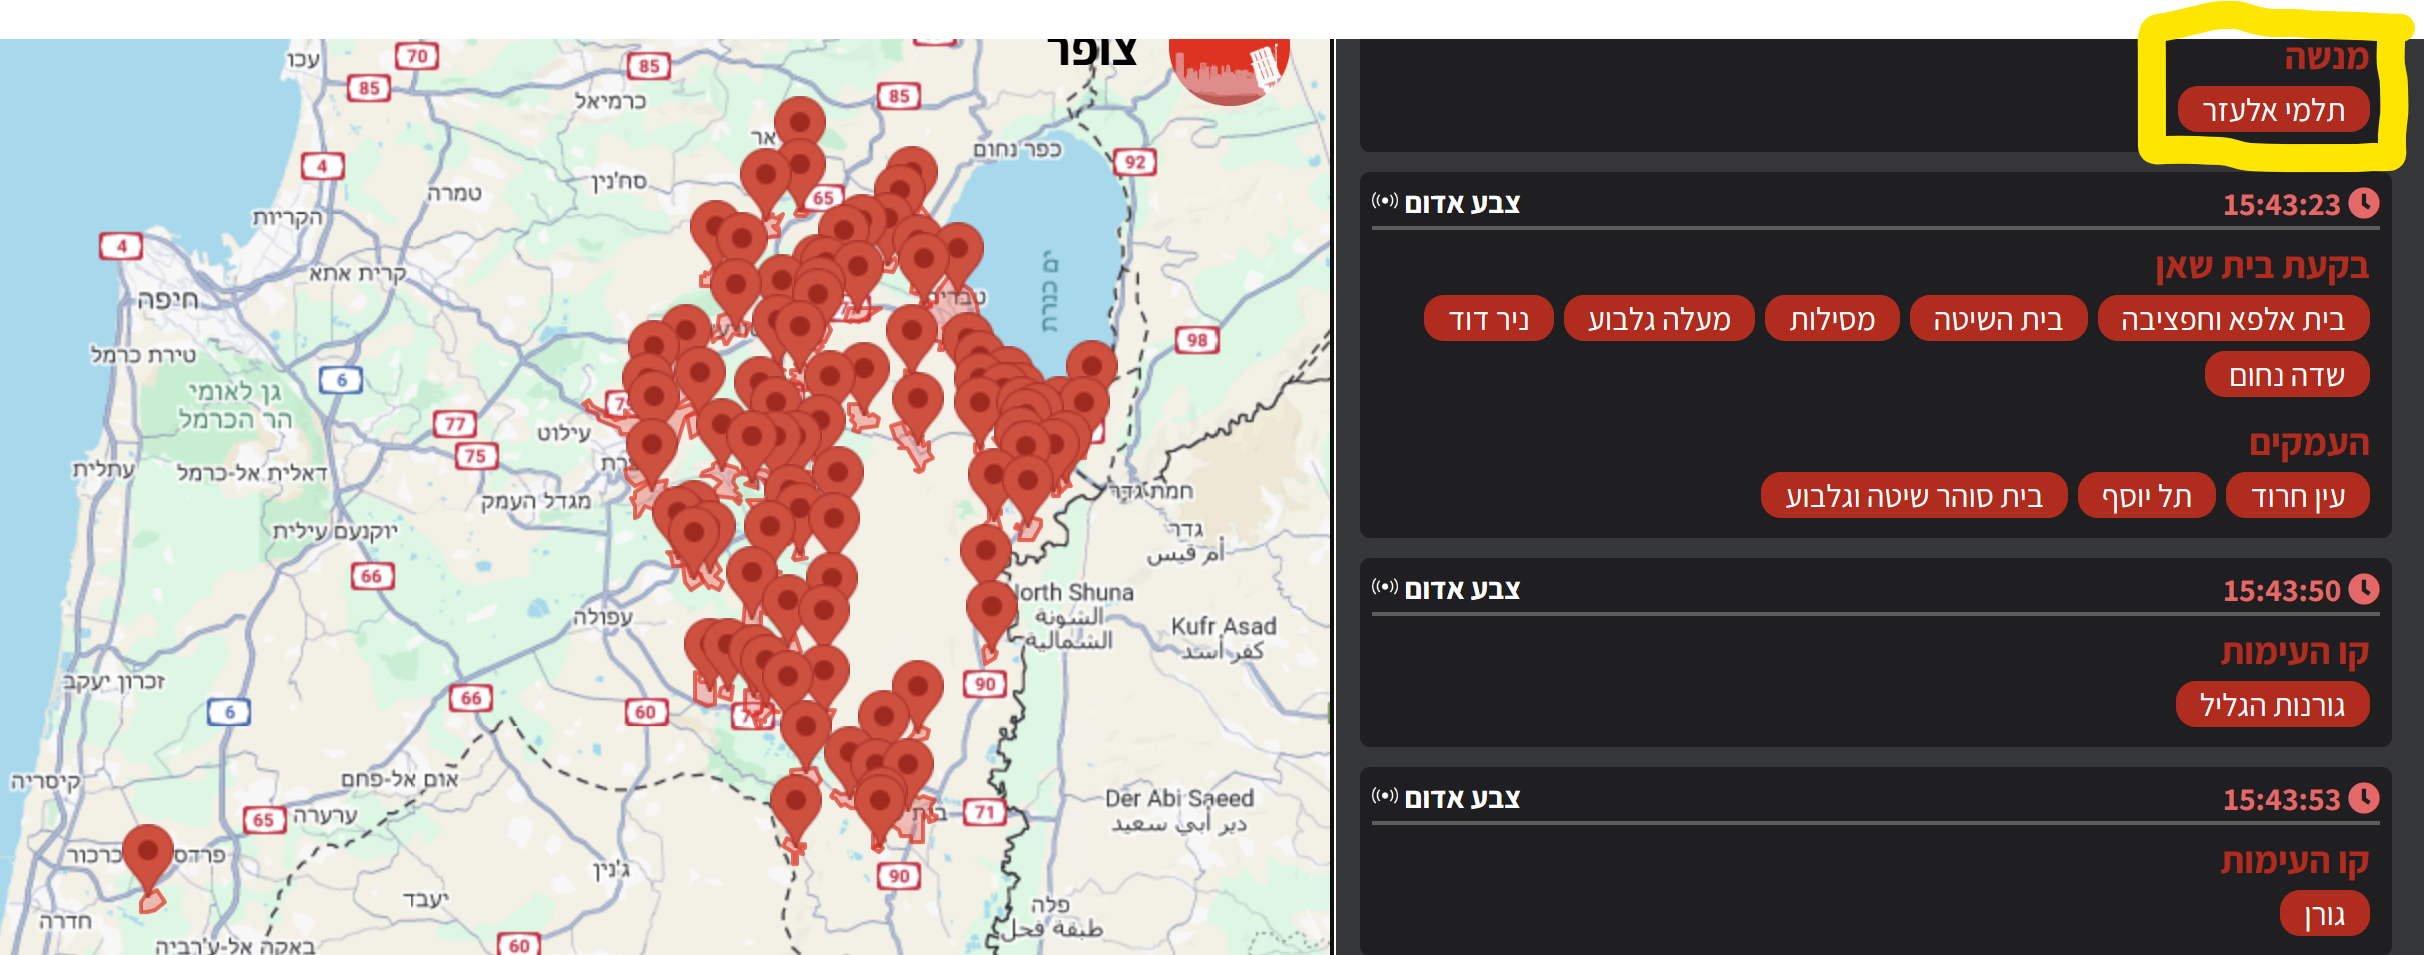Click the מגדל העמק map label

[x=536, y=501]
